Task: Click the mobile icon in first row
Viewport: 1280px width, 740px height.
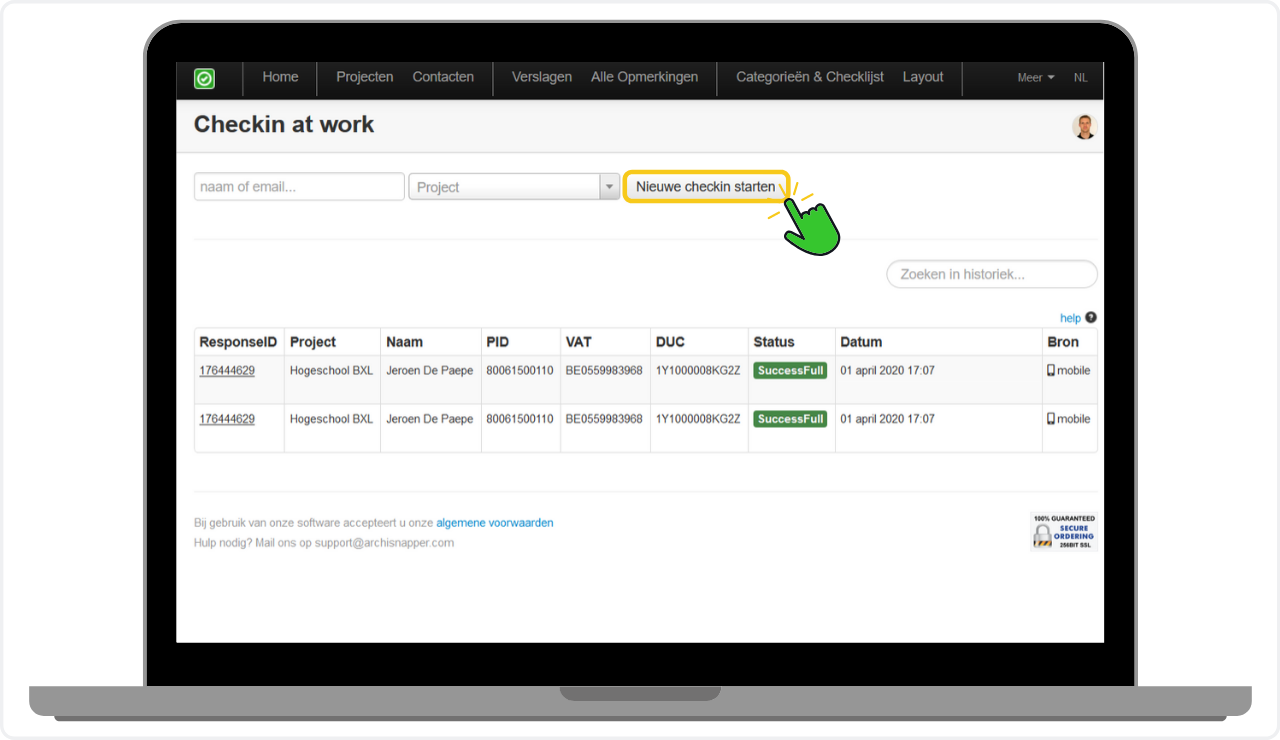Action: (1051, 371)
